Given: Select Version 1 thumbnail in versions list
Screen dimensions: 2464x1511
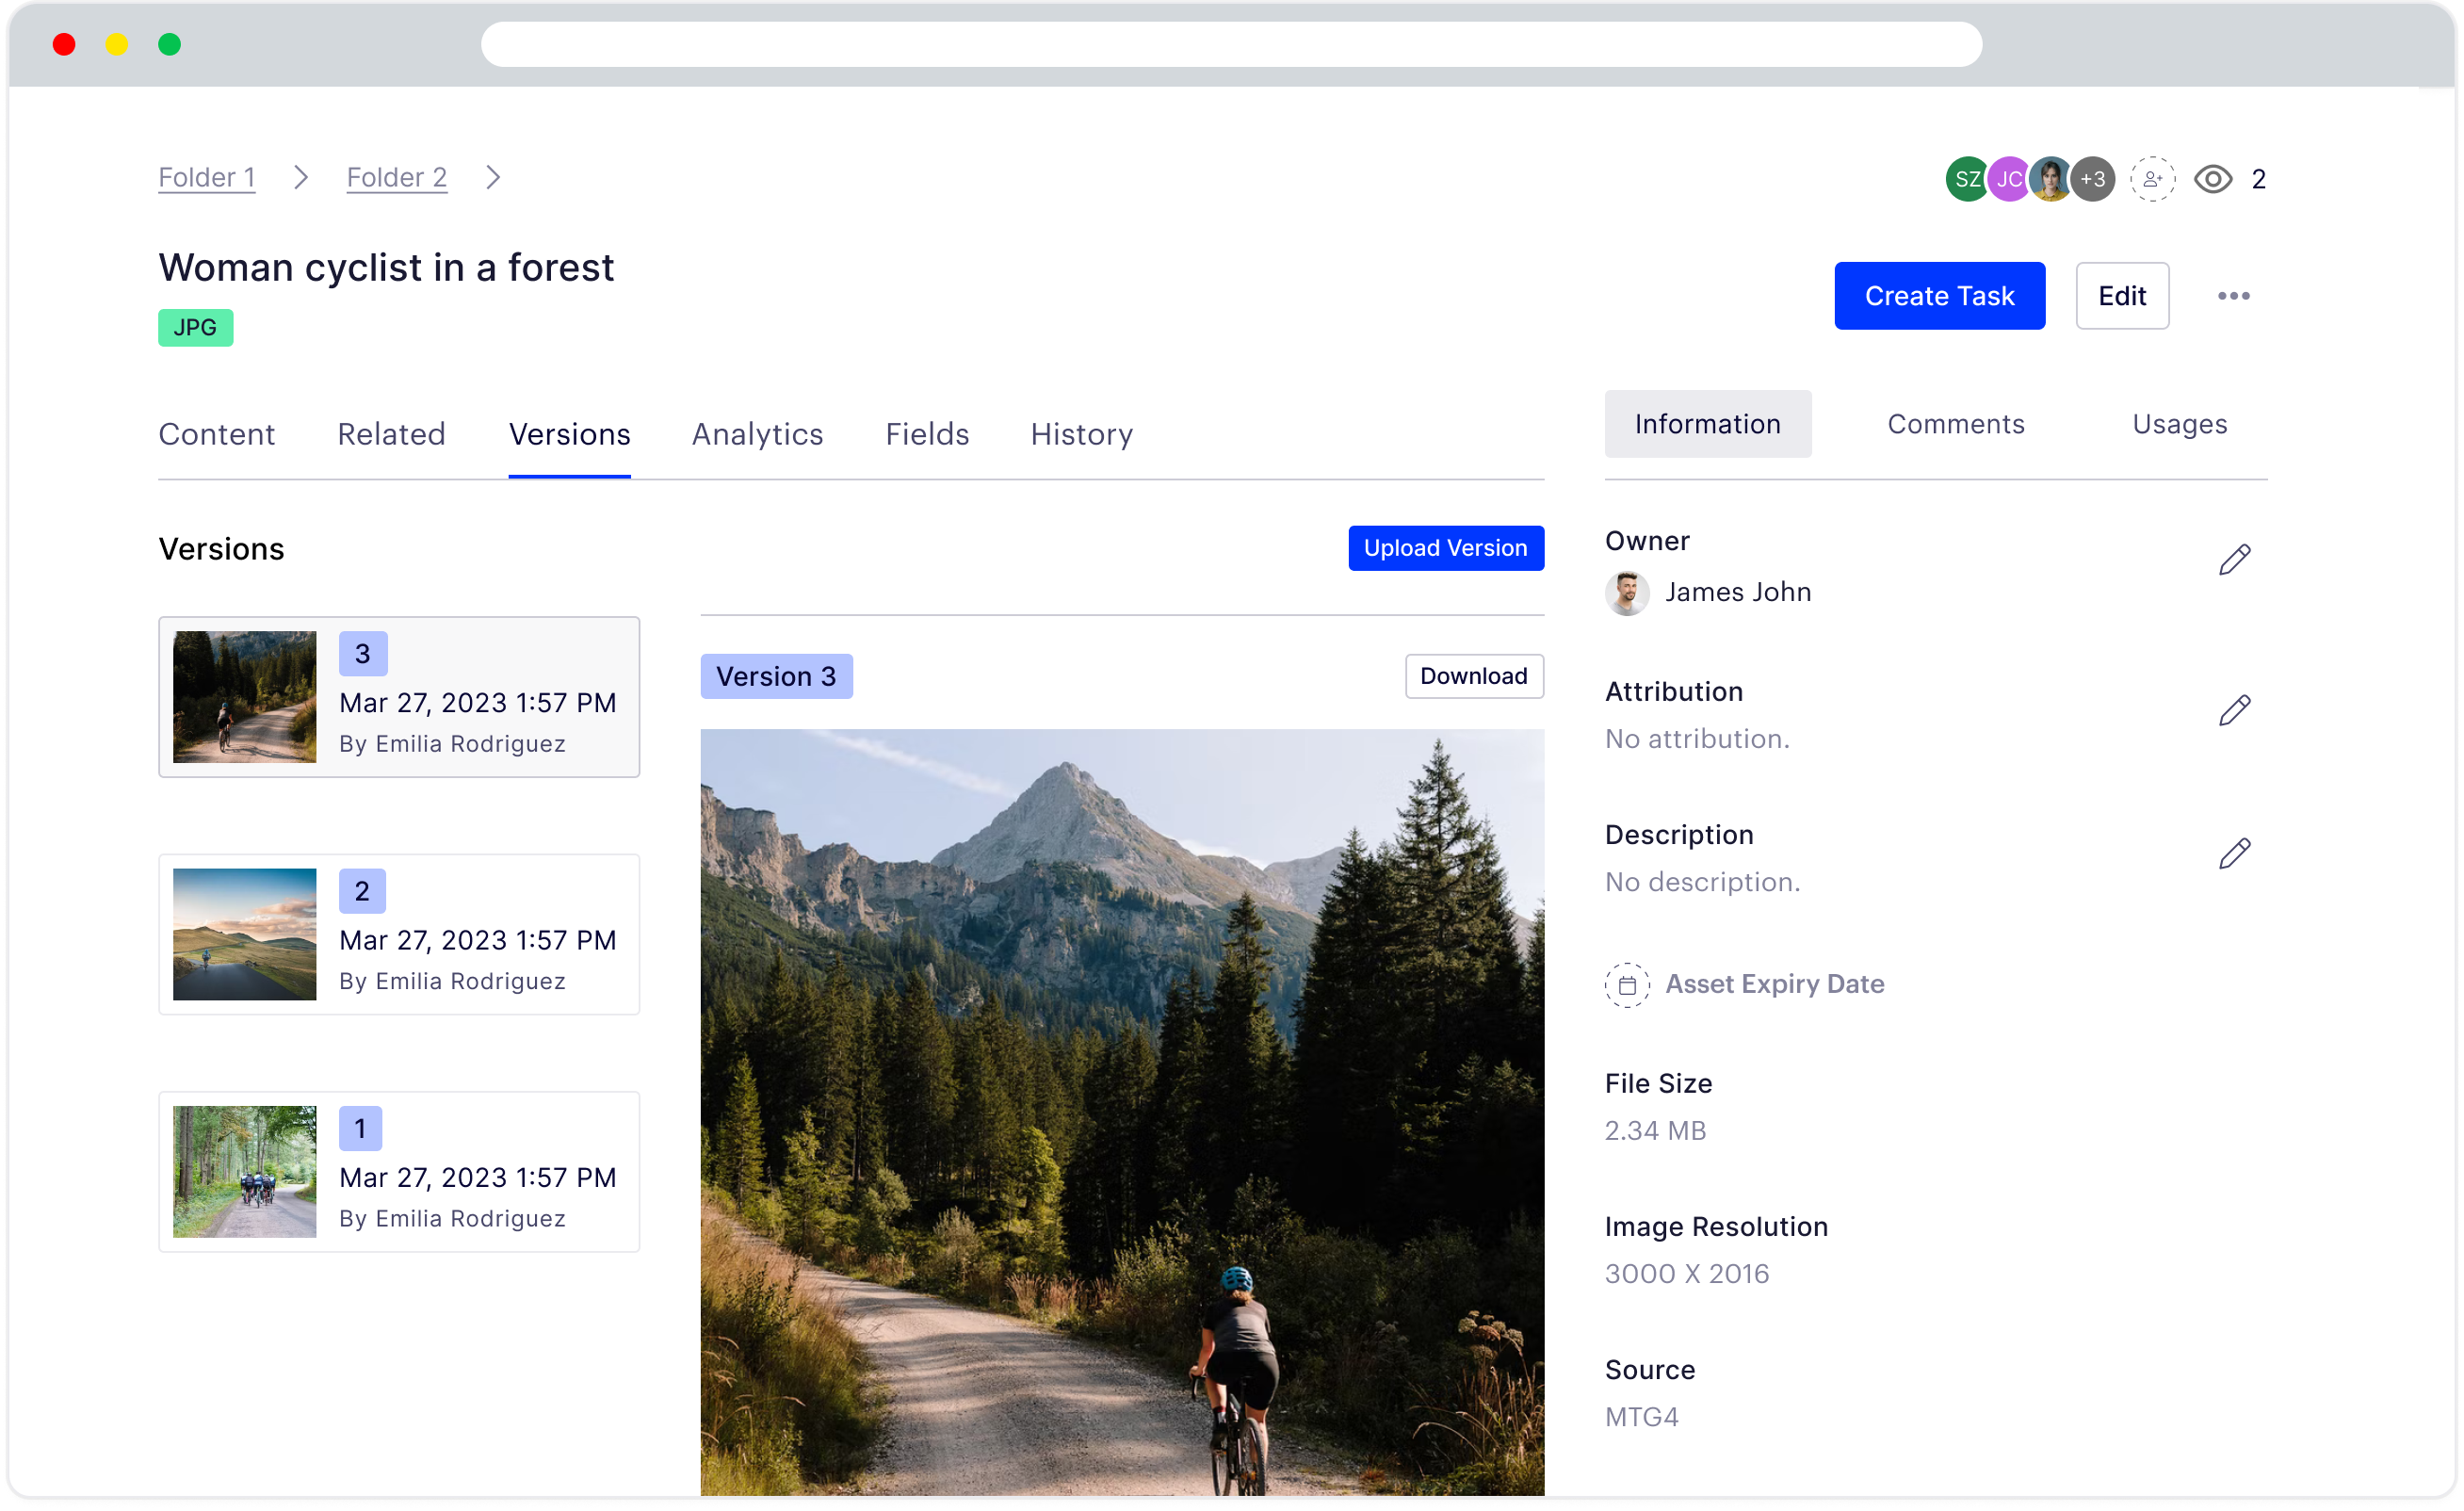Looking at the screenshot, I should [x=248, y=1171].
